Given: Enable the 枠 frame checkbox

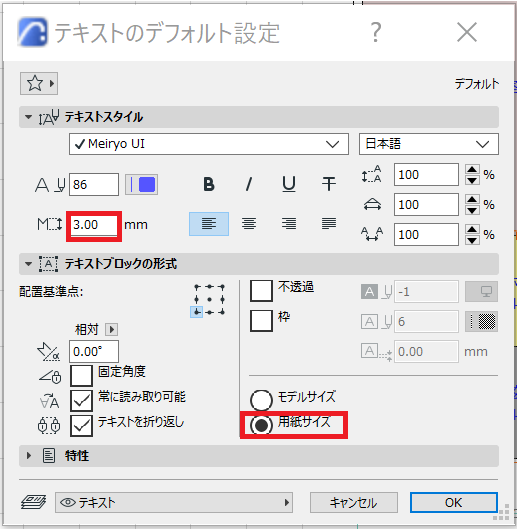Looking at the screenshot, I should [x=261, y=321].
